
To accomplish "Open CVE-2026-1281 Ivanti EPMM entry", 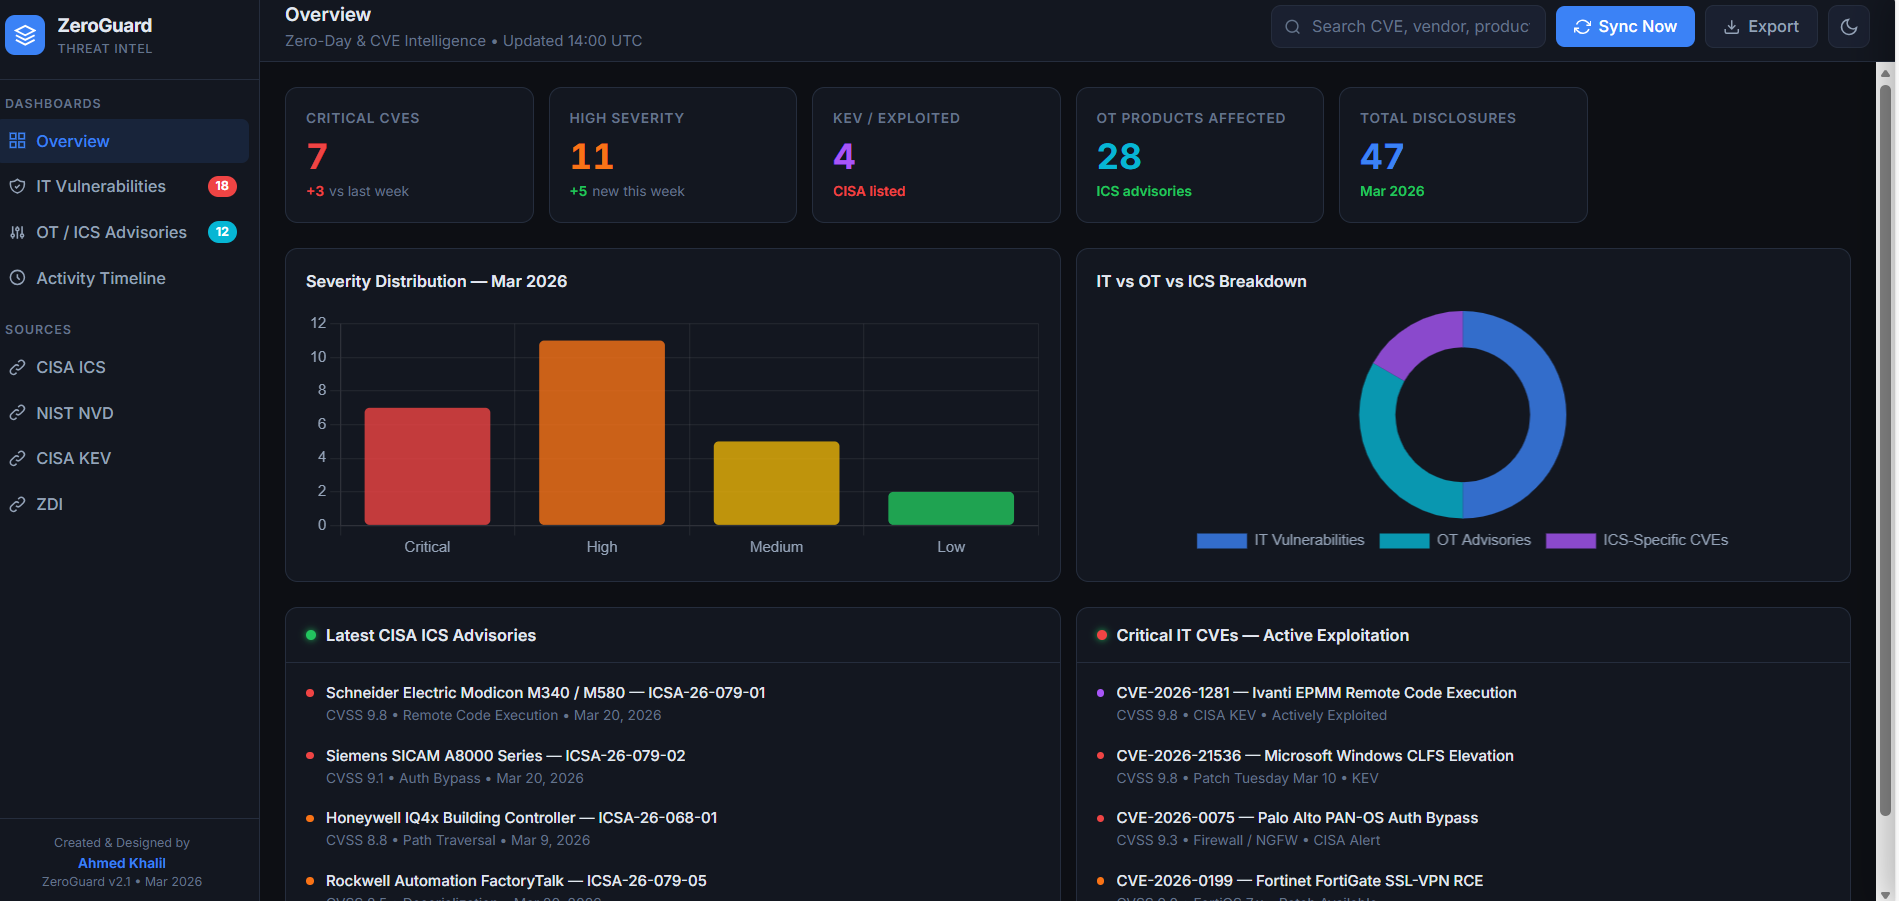I will pos(1463,703).
